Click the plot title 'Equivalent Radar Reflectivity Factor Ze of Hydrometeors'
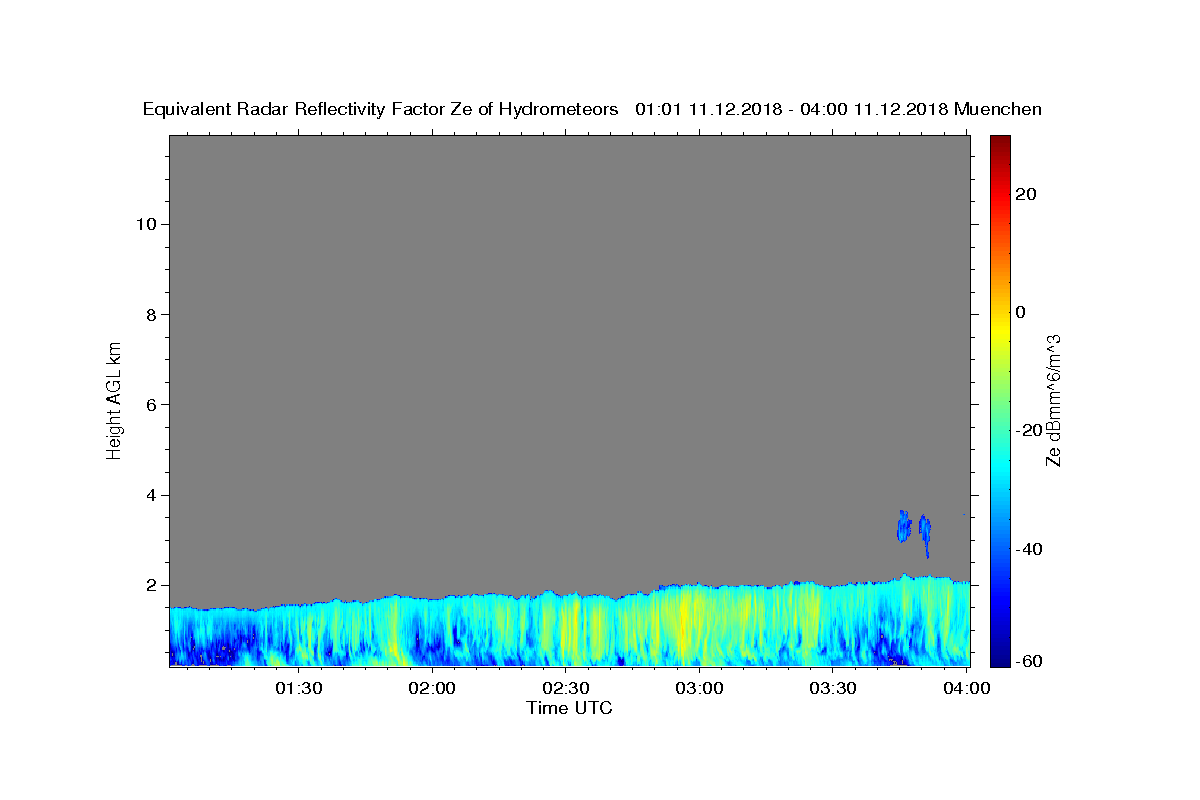The width and height of the screenshot is (1200, 800). pos(381,110)
